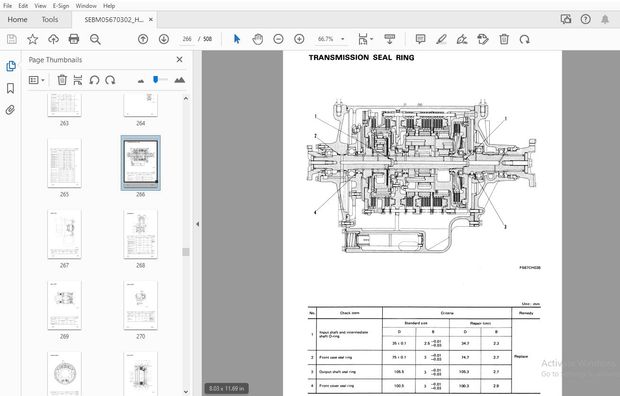This screenshot has width=620, height=396.
Task: Select the page 263 thumbnail
Action: (x=64, y=105)
